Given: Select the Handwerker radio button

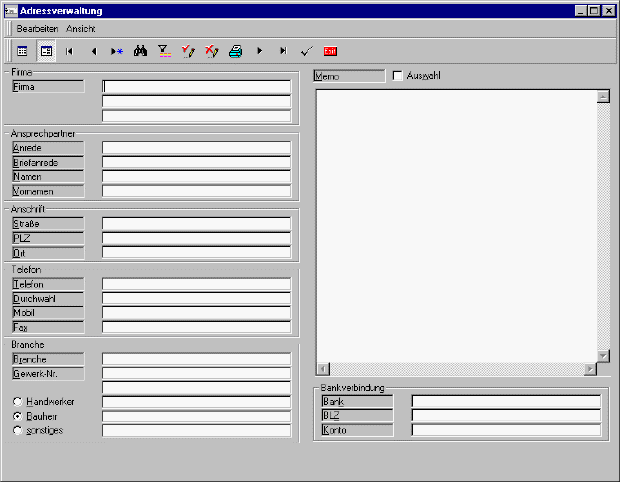Looking at the screenshot, I should pos(17,401).
